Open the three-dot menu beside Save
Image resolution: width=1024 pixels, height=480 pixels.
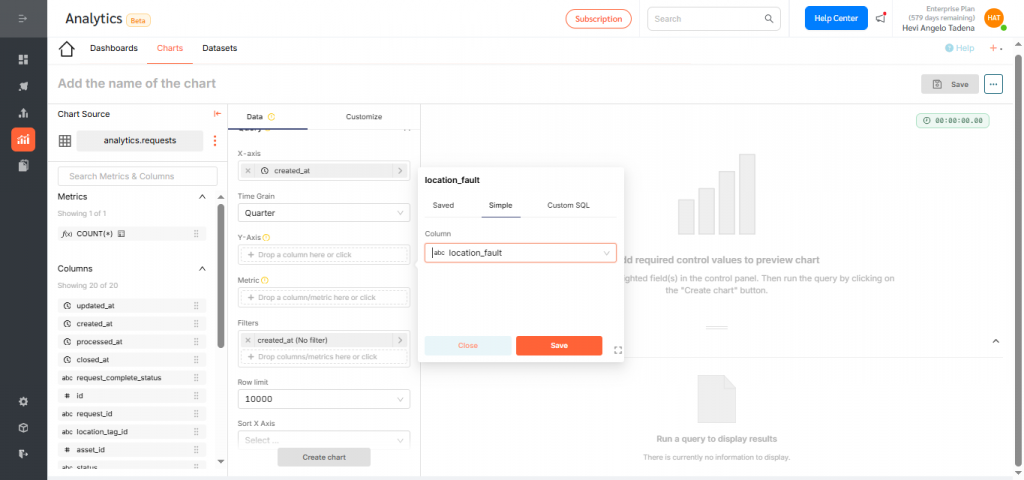(x=993, y=84)
